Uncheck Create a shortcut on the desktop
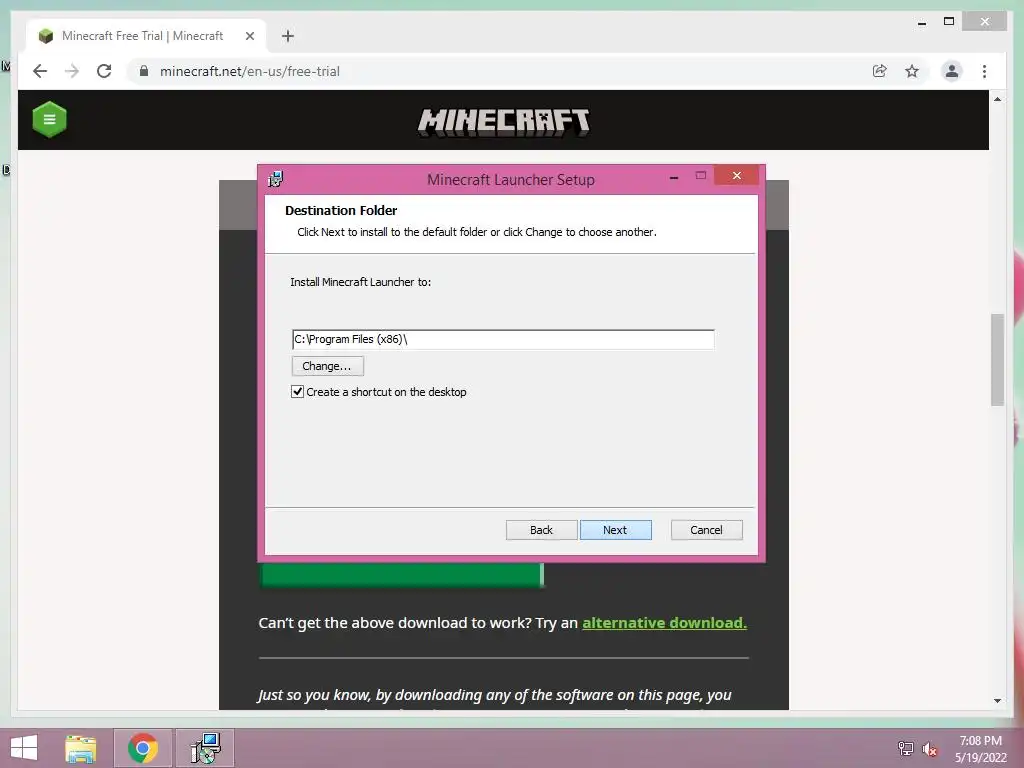Viewport: 1024px width, 768px height. point(297,392)
